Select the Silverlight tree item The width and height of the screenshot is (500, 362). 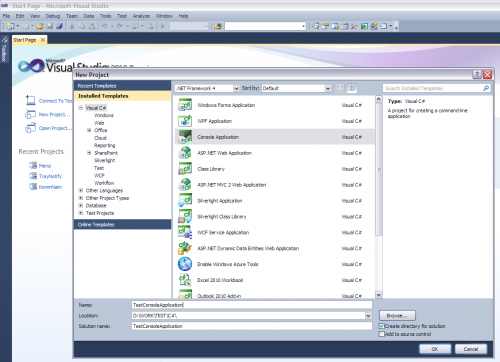pos(105,160)
